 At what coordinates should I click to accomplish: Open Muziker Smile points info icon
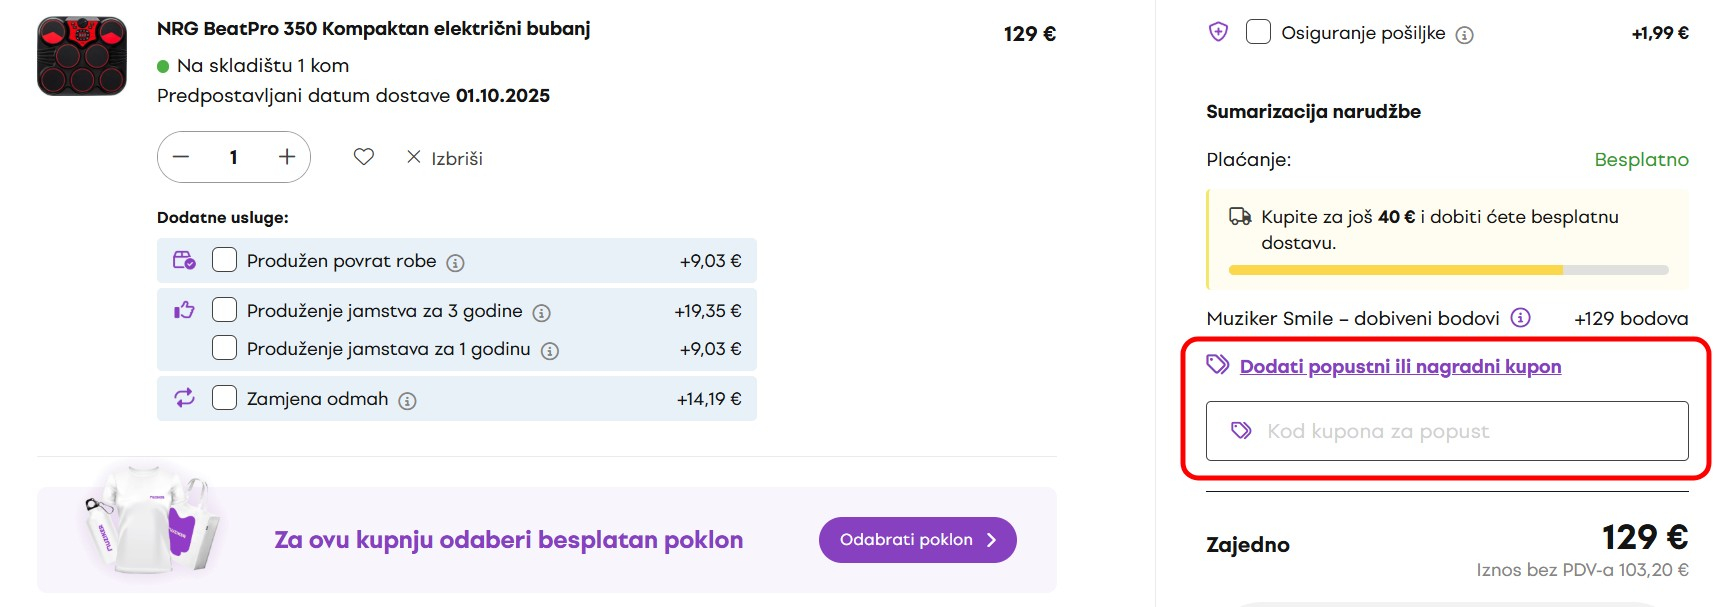(1520, 318)
